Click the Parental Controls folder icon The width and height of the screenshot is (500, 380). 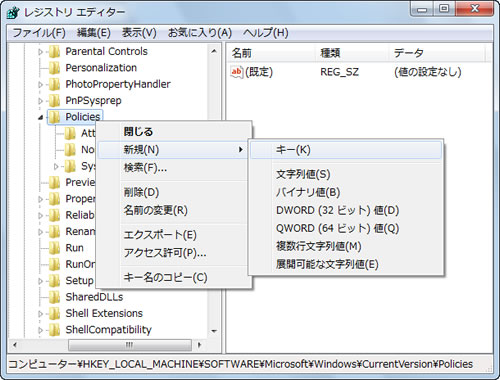click(x=54, y=52)
